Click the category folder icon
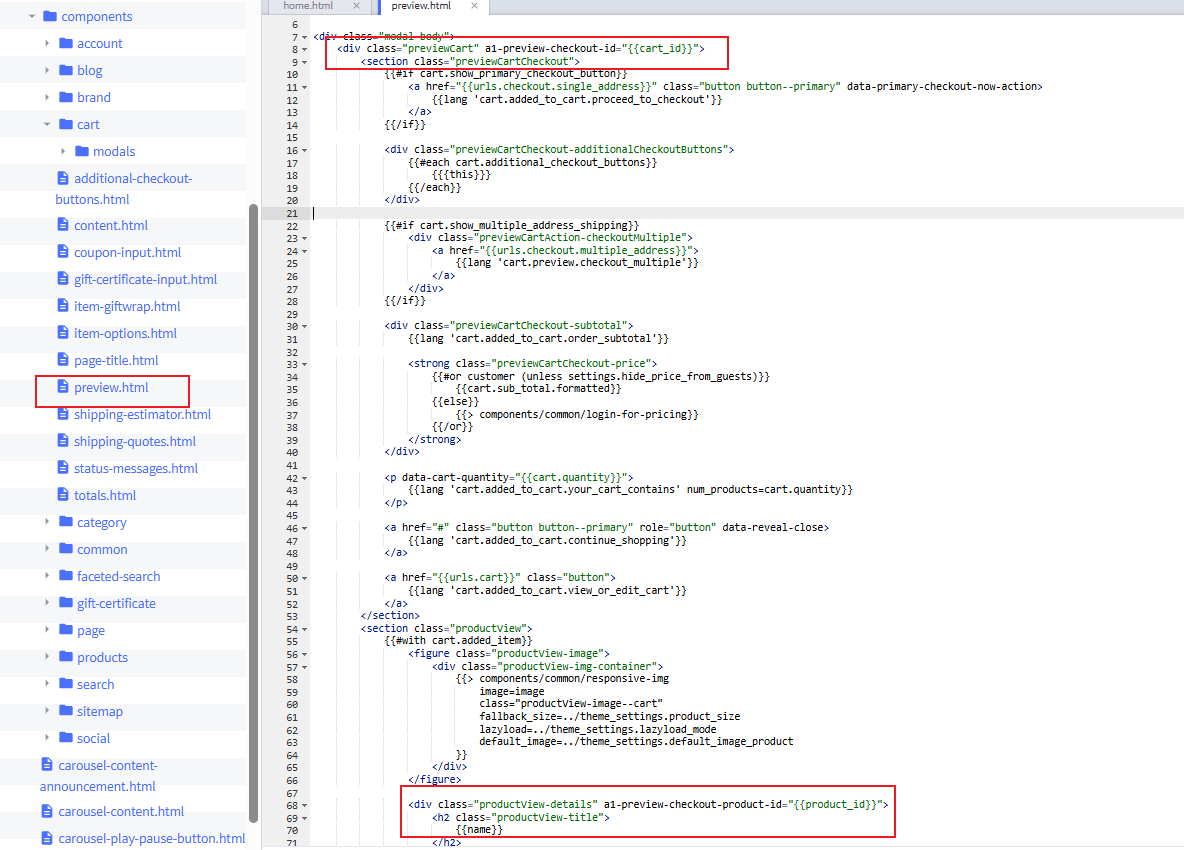The width and height of the screenshot is (1184, 850). pos(66,522)
